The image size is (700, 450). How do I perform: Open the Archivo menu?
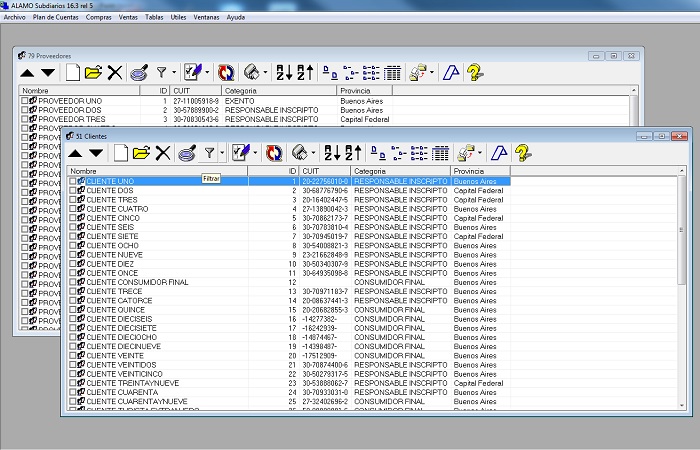[x=14, y=17]
